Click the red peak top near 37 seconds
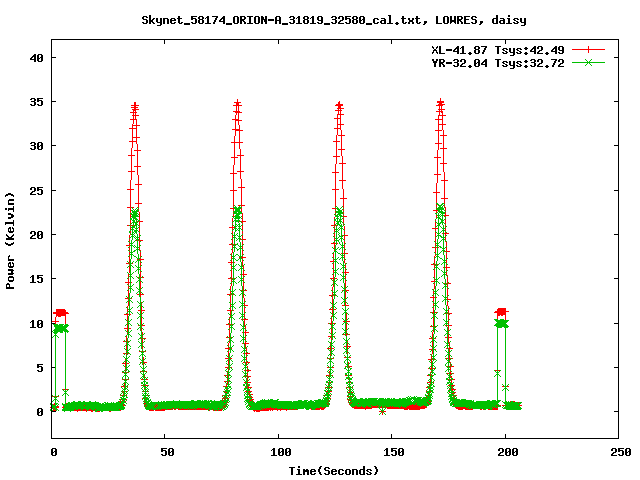640x480 pixels. click(x=135, y=107)
